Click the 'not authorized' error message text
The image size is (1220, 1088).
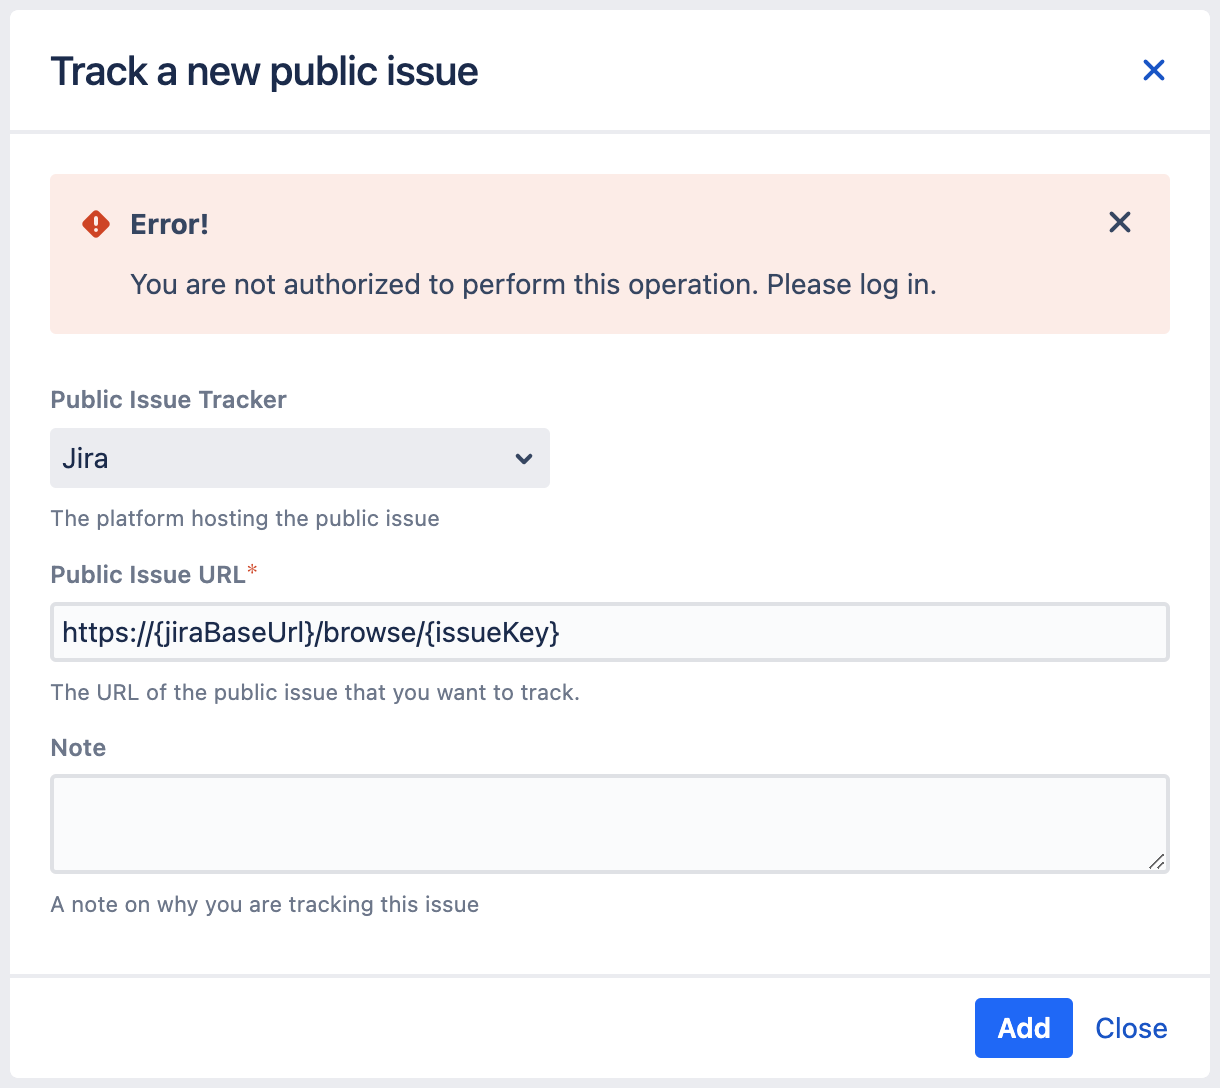click(x=533, y=285)
